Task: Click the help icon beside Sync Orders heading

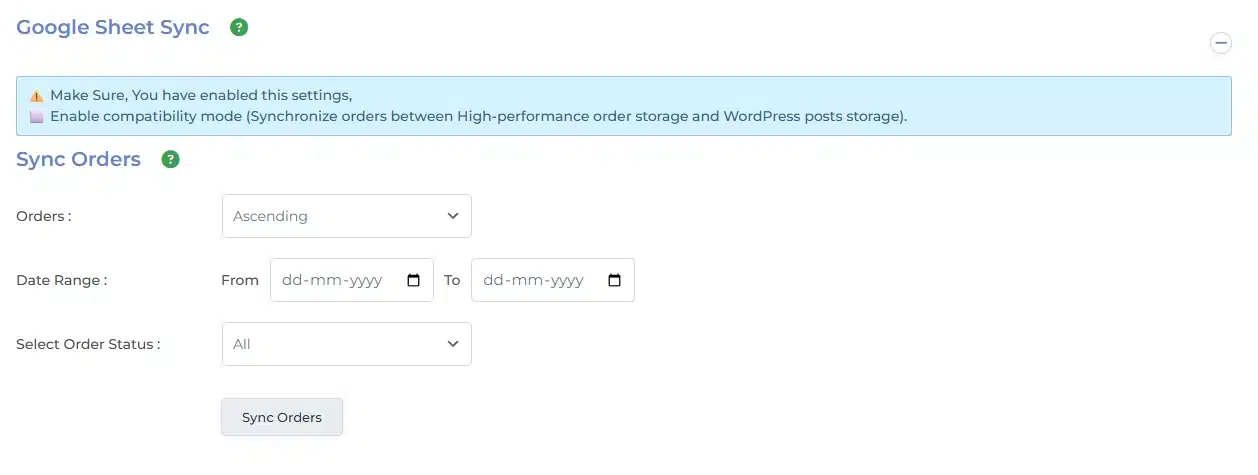Action: 171,160
